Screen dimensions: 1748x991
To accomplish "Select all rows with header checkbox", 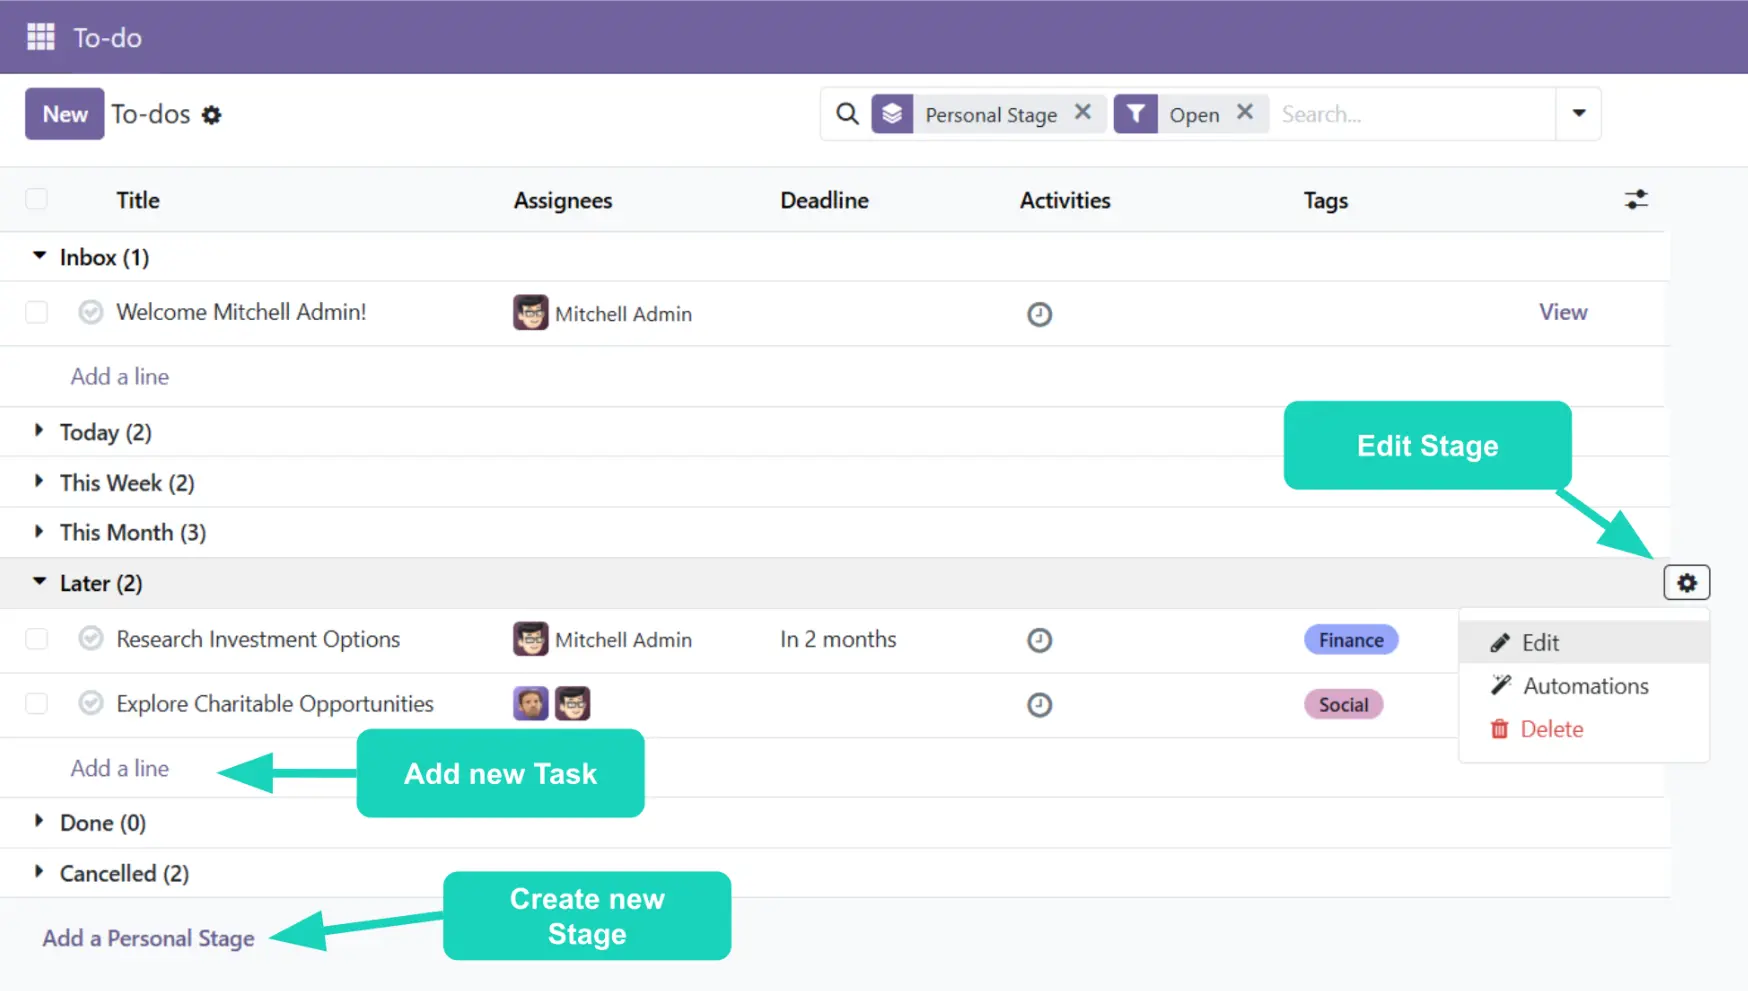I will pyautogui.click(x=37, y=199).
